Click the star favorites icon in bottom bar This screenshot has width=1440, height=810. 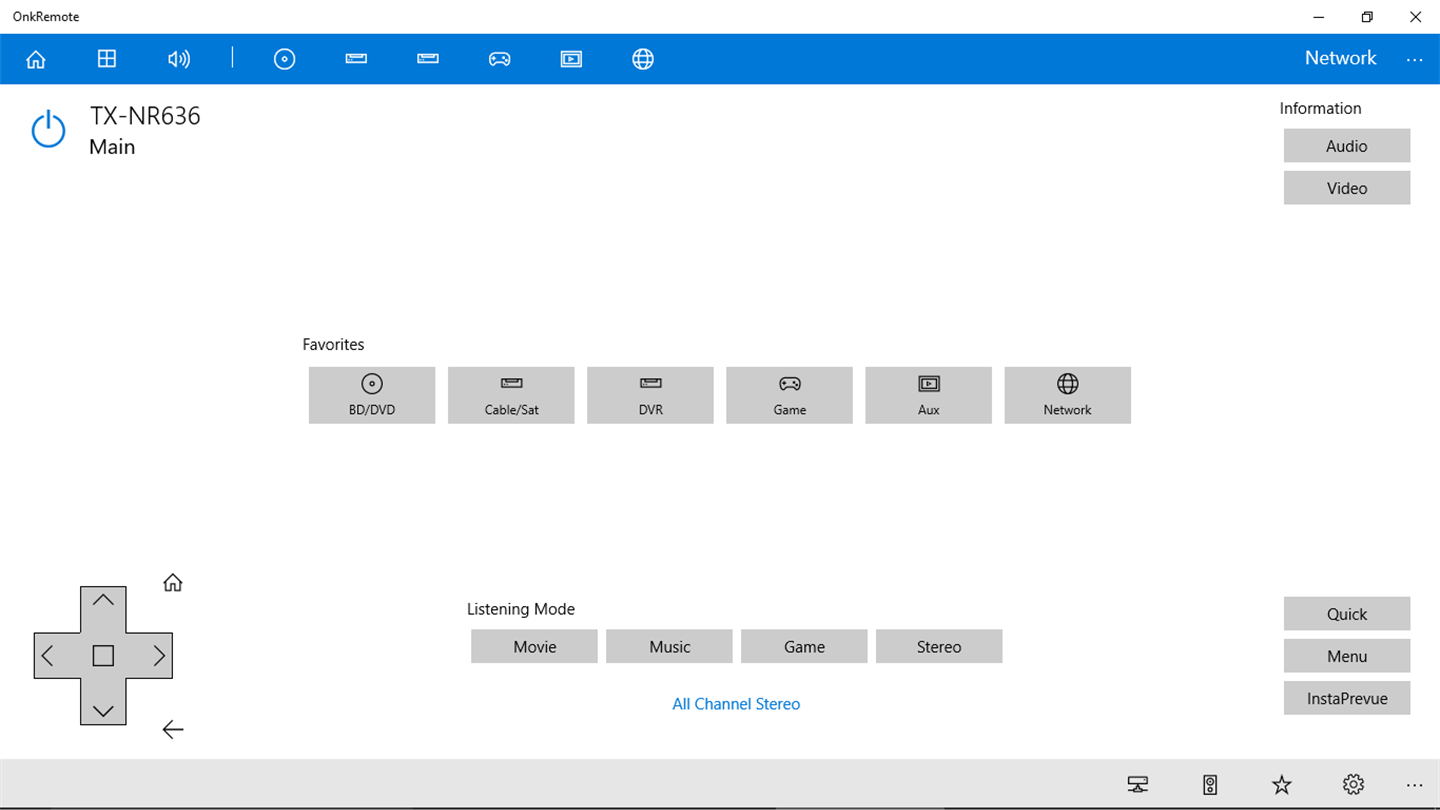pyautogui.click(x=1282, y=784)
